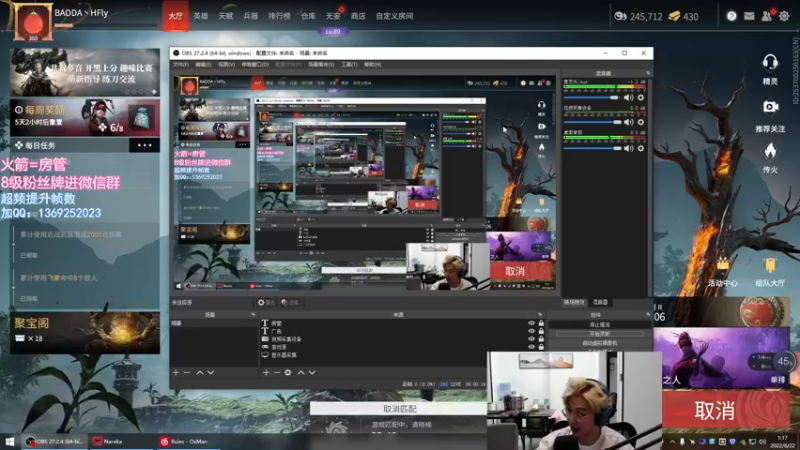800x450 pixels.
Task: Toggle visibility eye for 视频采集设备 source
Action: pyautogui.click(x=531, y=338)
